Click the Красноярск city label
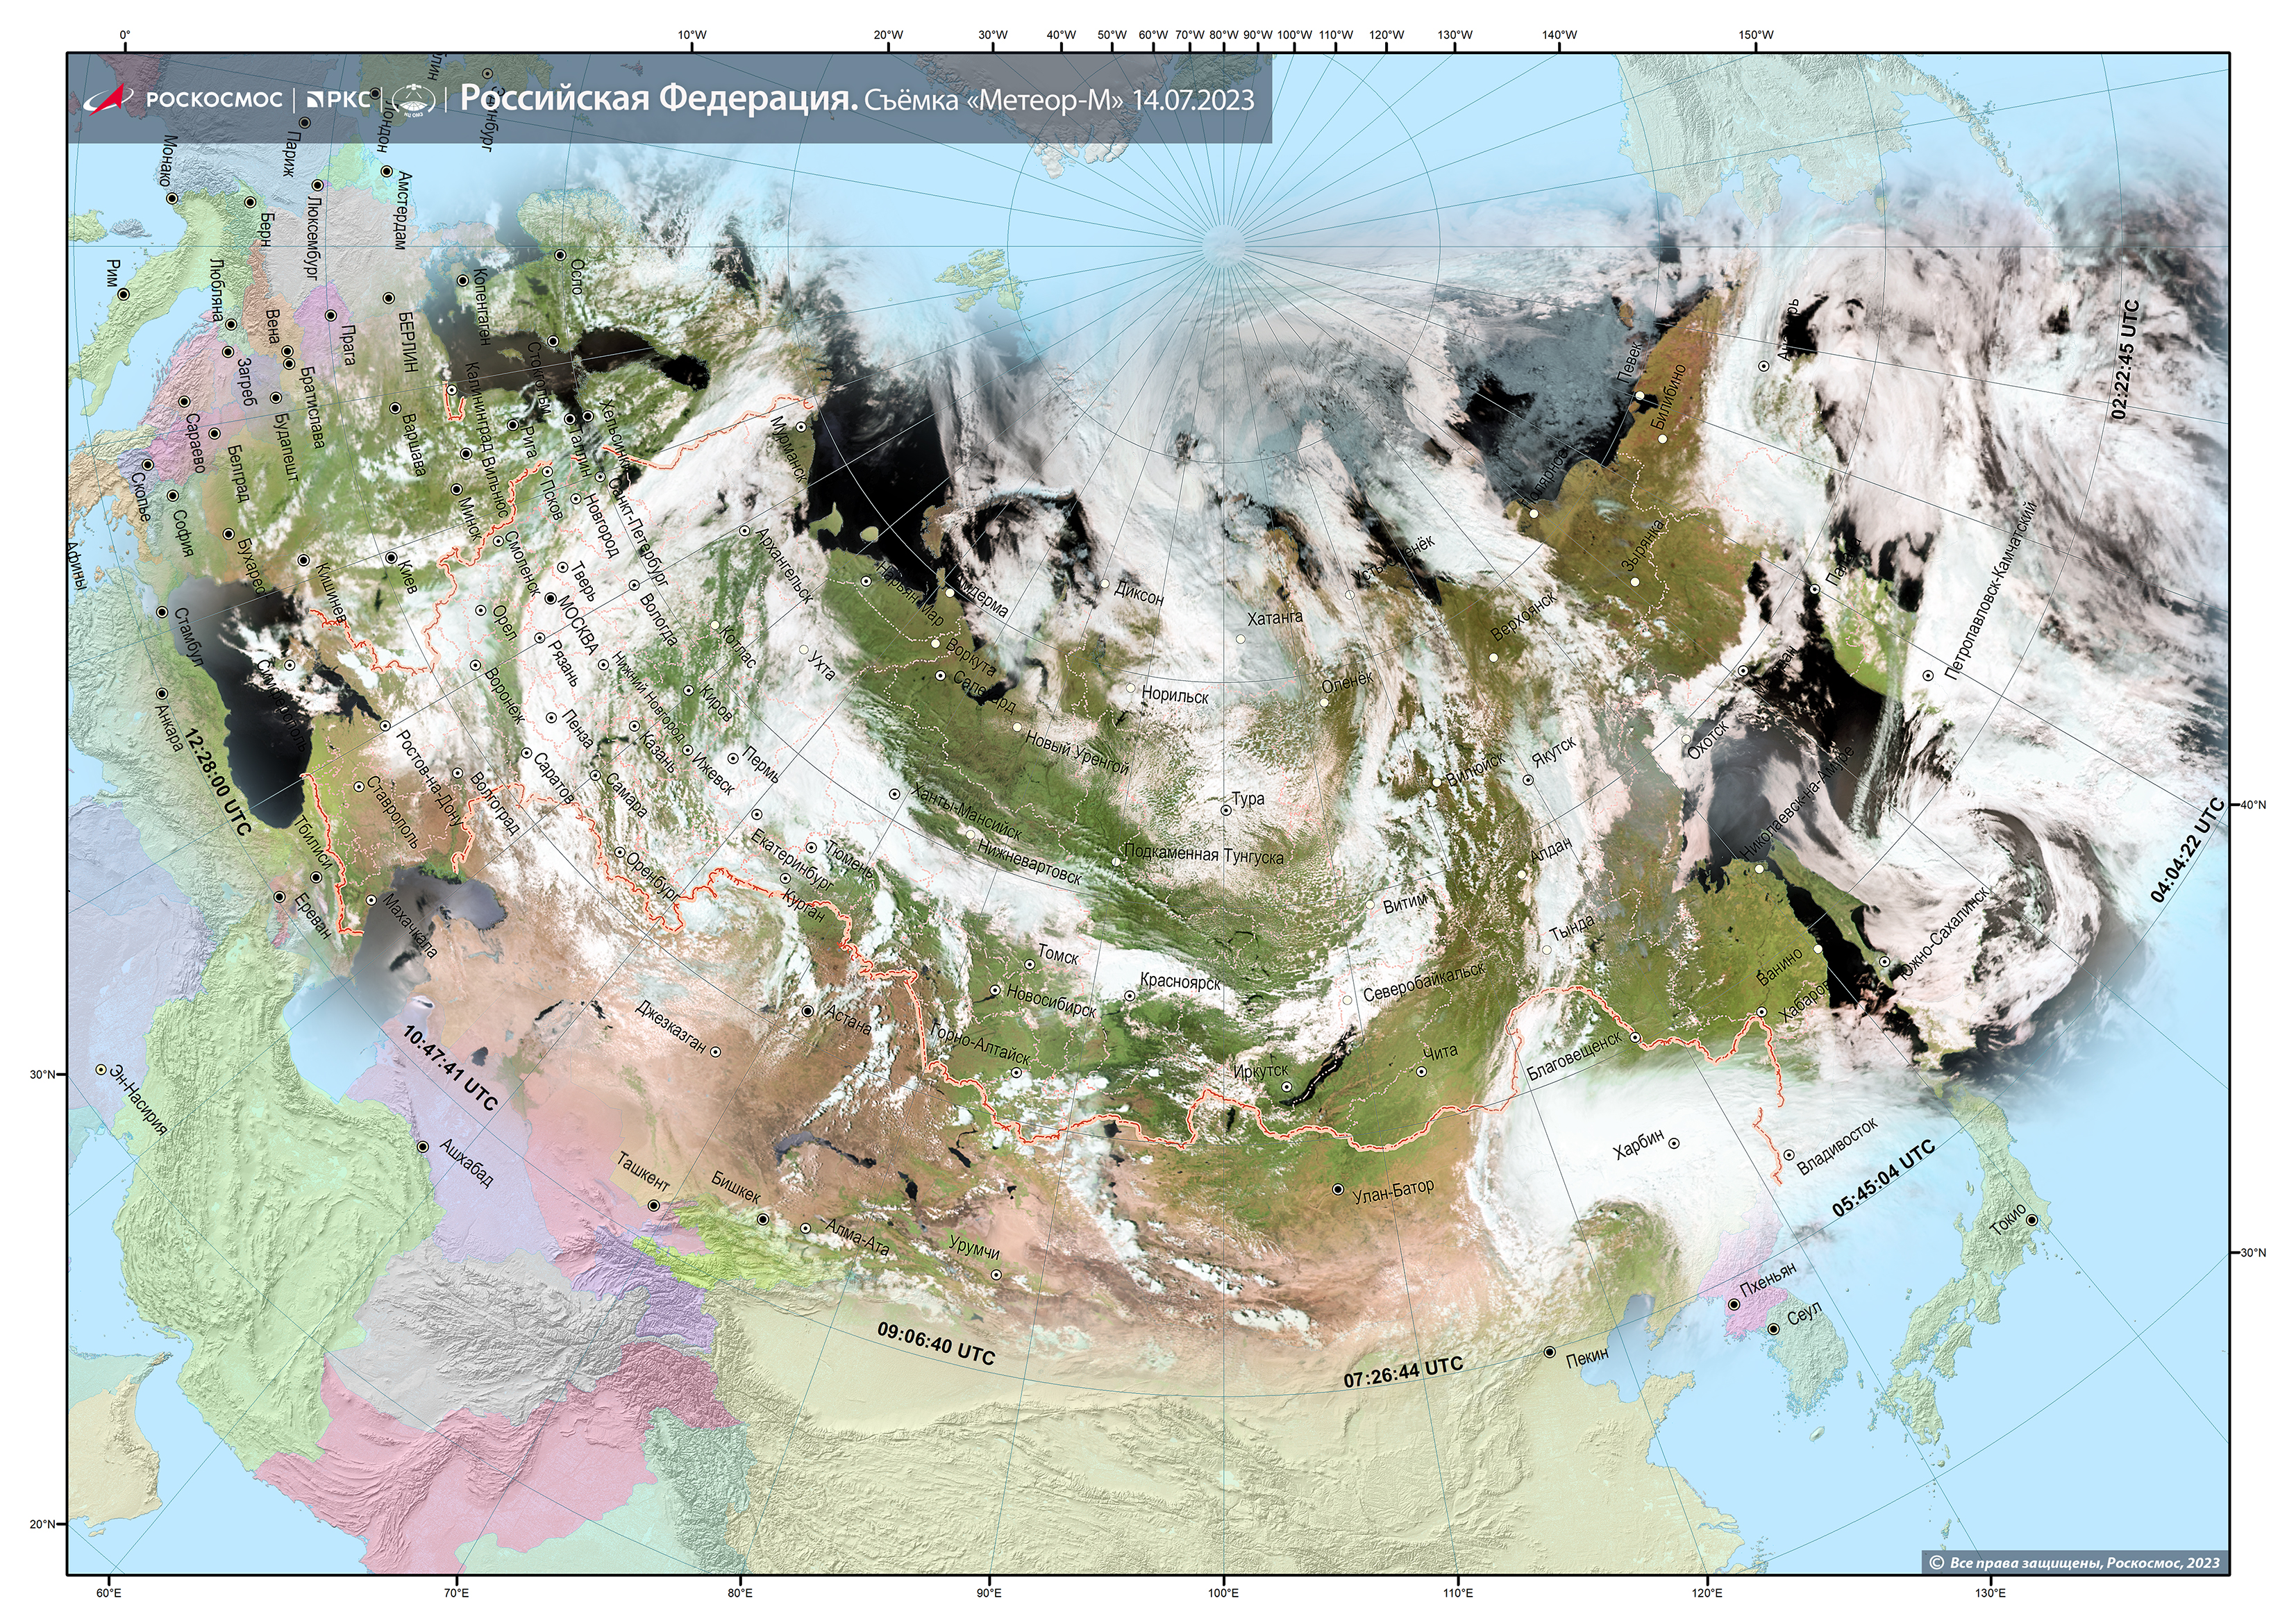Viewport: 2296px width, 1623px height. click(x=1180, y=982)
